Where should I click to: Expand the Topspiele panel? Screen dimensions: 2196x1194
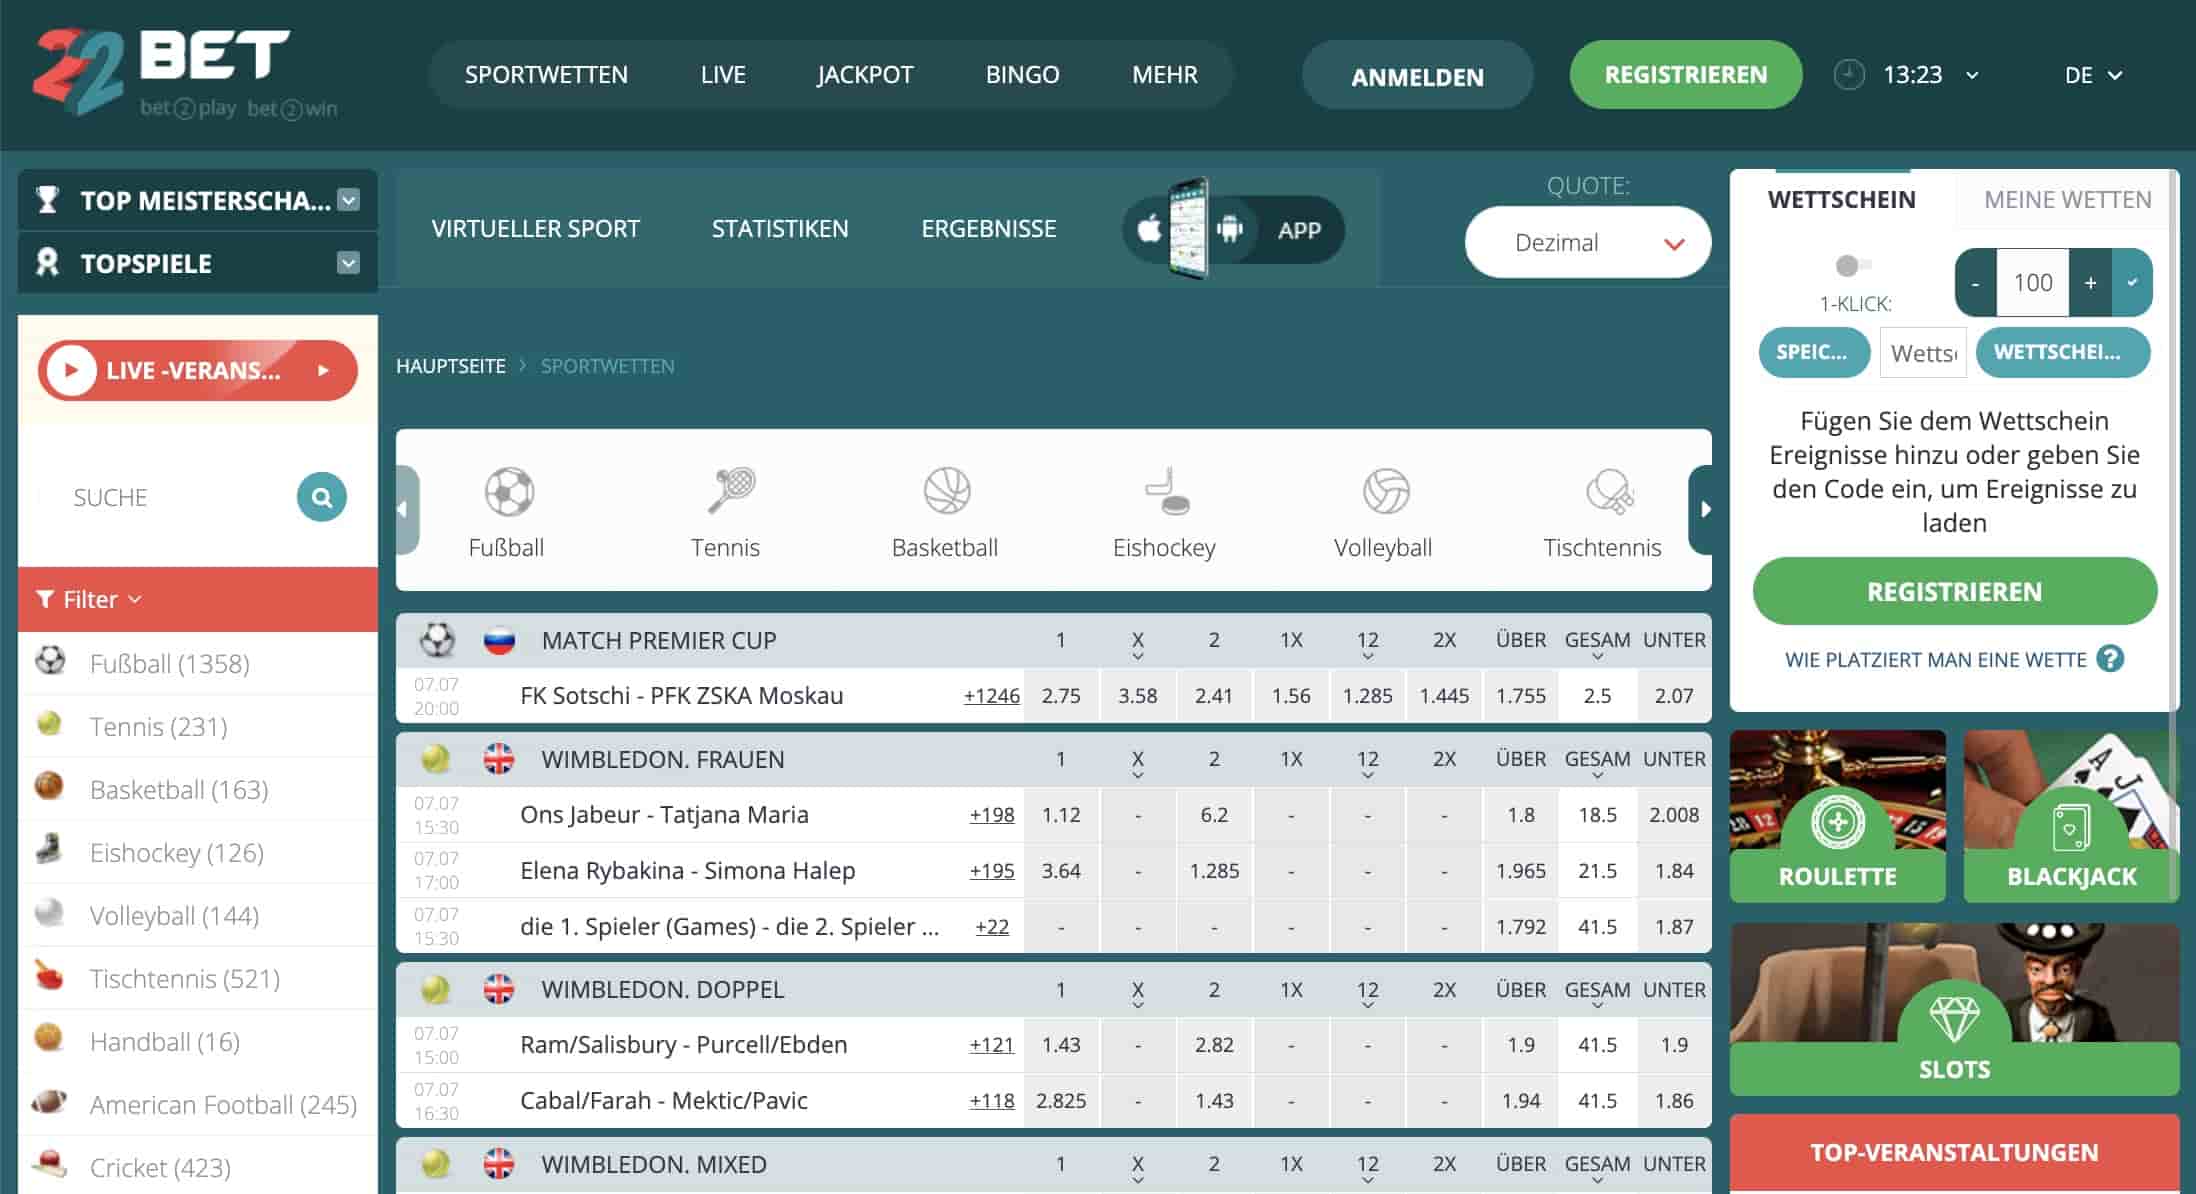coord(348,263)
